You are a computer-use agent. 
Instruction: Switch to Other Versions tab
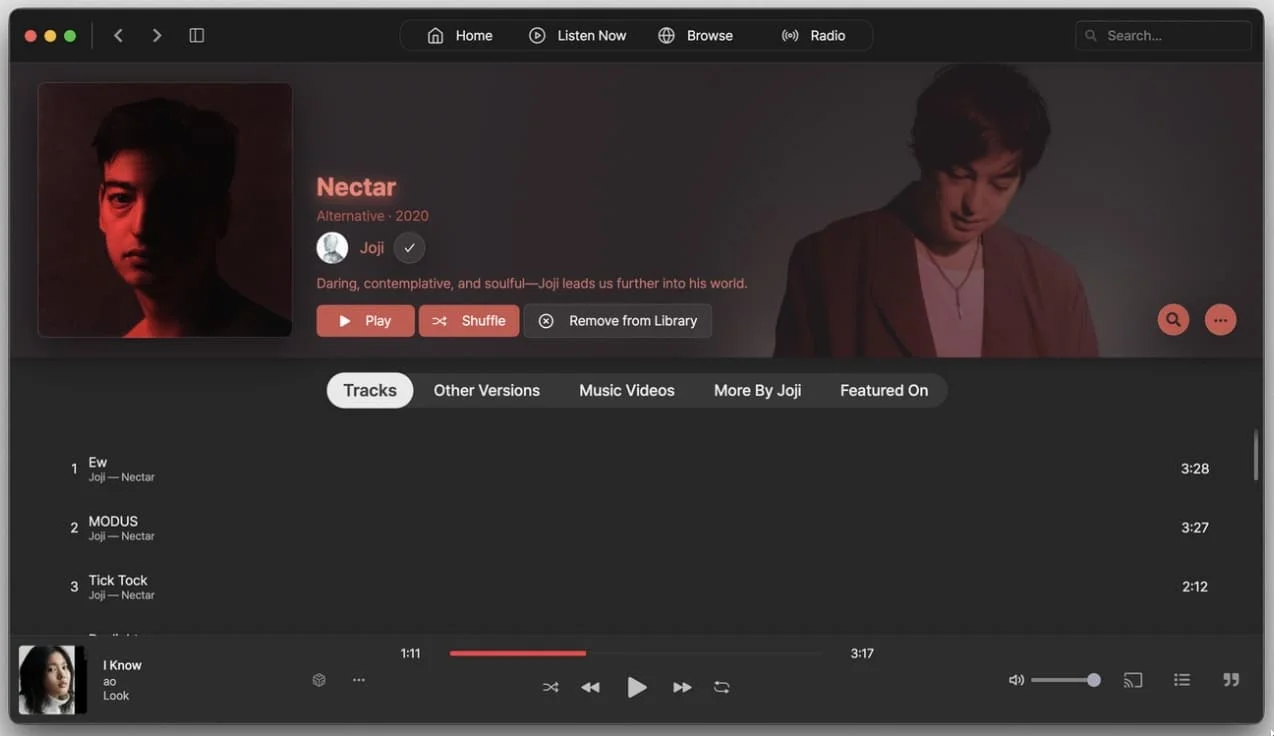[487, 390]
